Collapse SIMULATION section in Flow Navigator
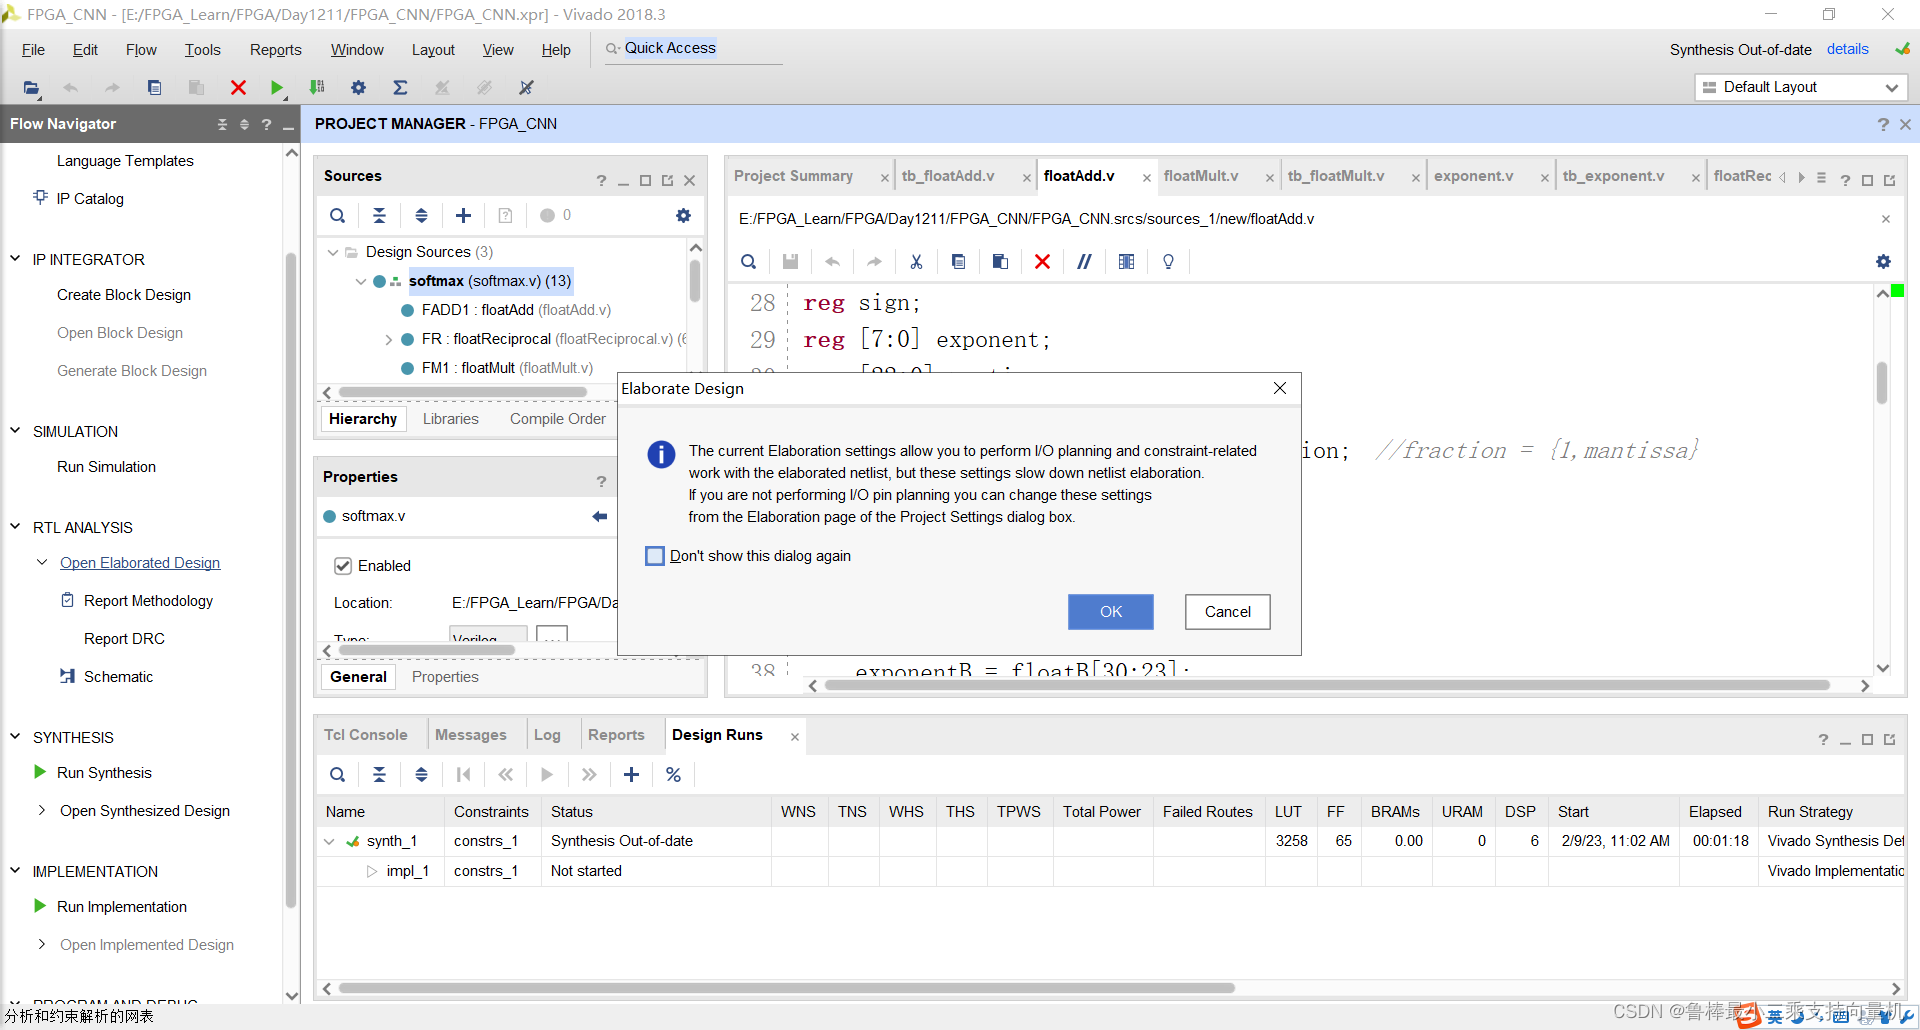 click(x=15, y=431)
